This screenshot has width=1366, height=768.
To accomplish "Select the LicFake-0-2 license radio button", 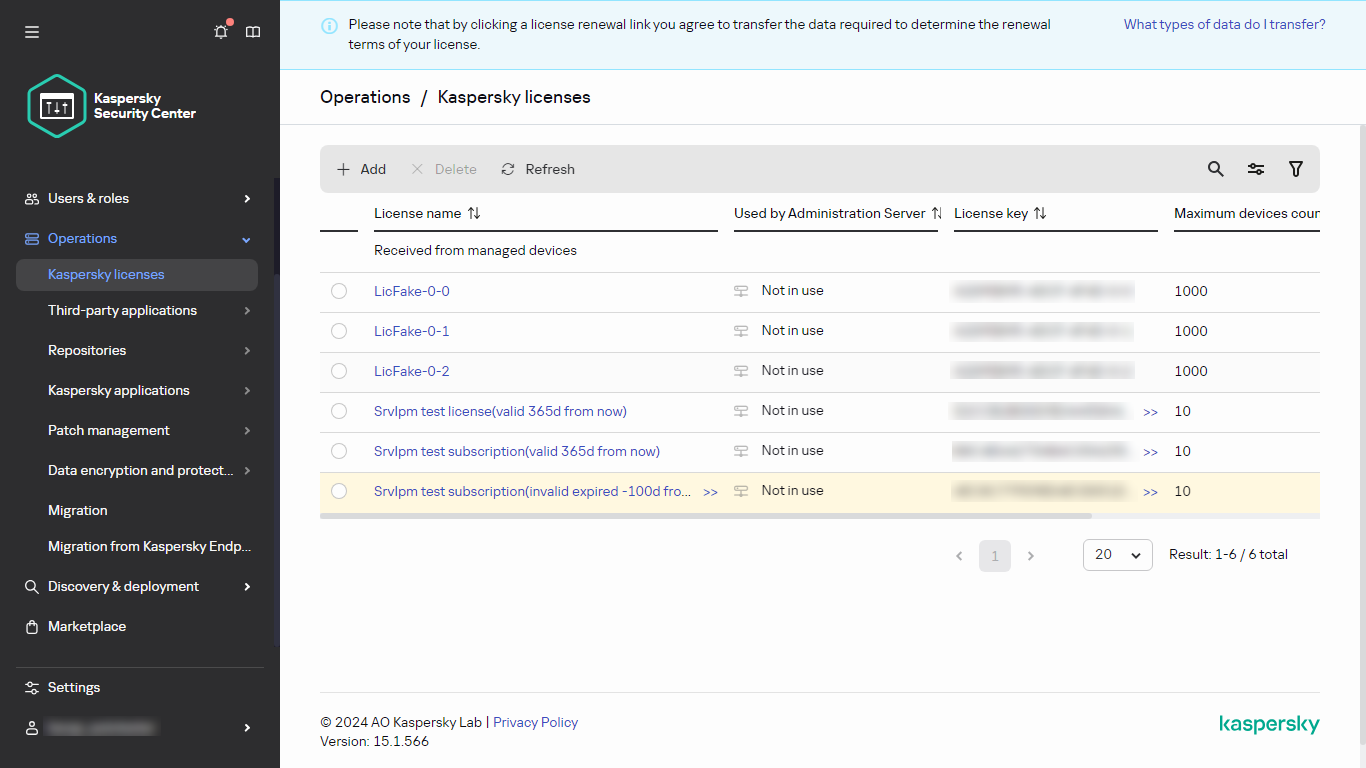I will click(338, 370).
